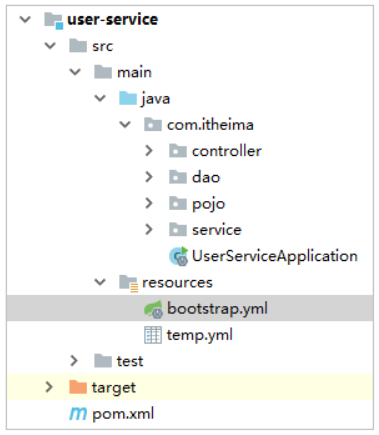The width and height of the screenshot is (379, 435).
Task: Expand the controller package
Action: (149, 151)
